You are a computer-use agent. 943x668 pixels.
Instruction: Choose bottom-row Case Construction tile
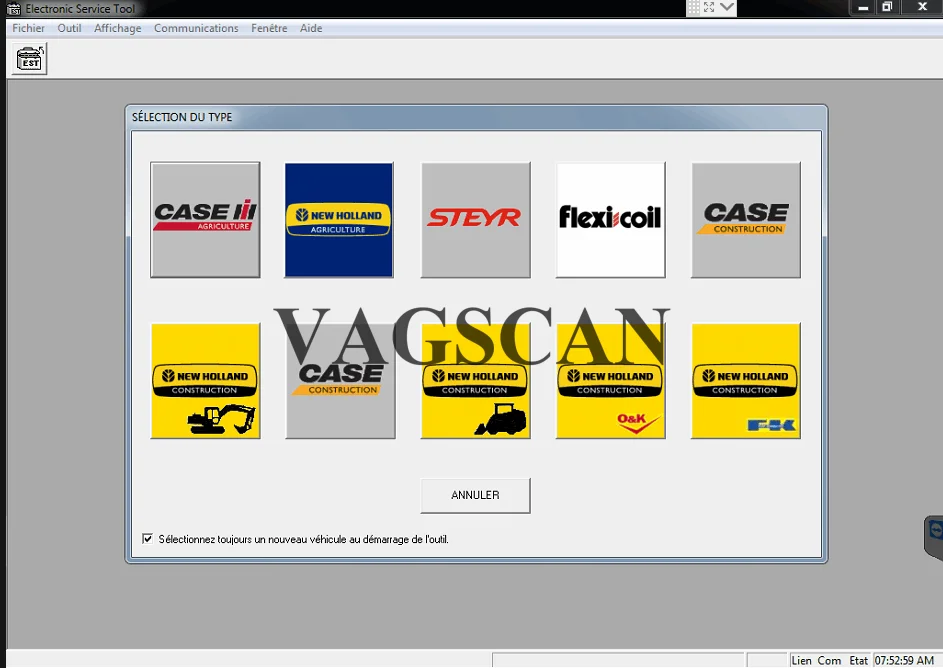[x=340, y=381]
